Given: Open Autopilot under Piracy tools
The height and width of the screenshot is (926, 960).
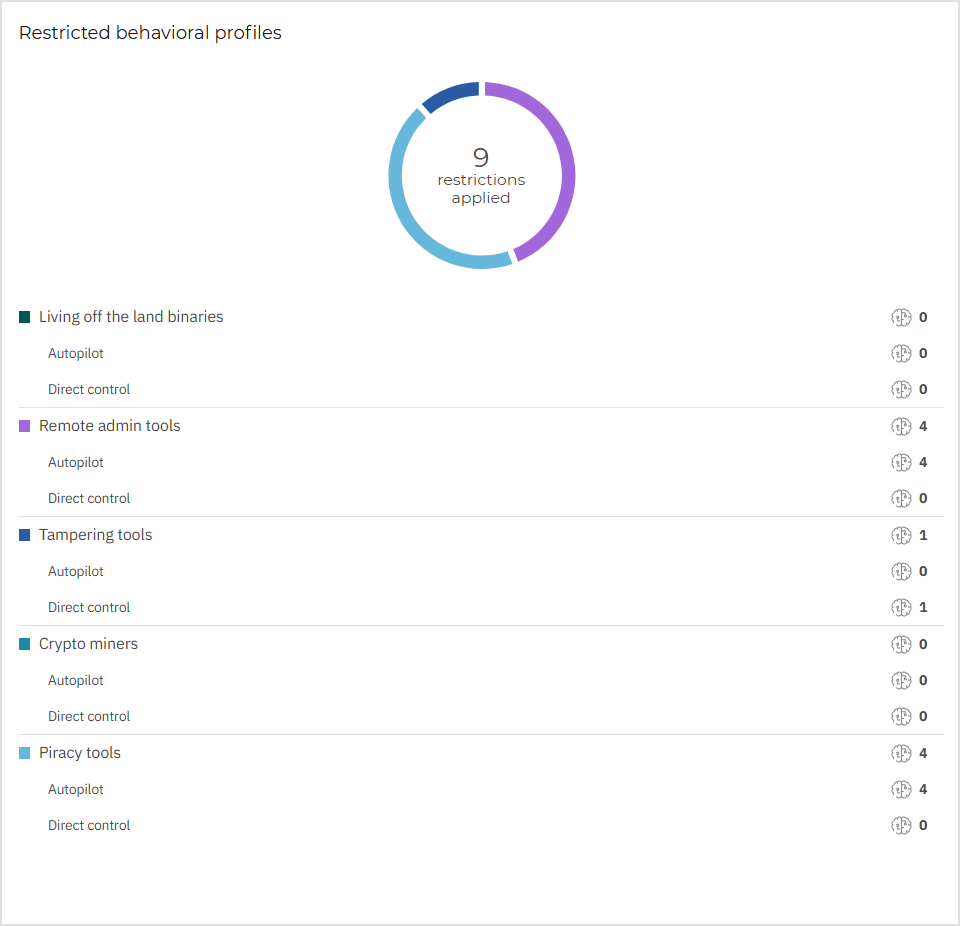Looking at the screenshot, I should (x=75, y=789).
